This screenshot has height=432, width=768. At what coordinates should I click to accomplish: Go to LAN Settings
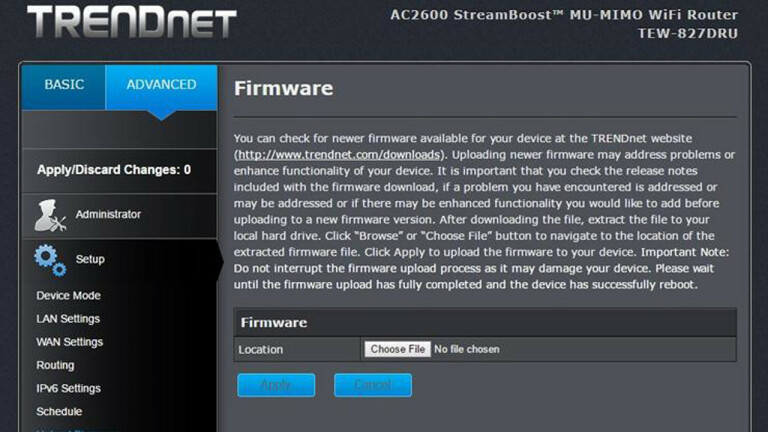68,319
